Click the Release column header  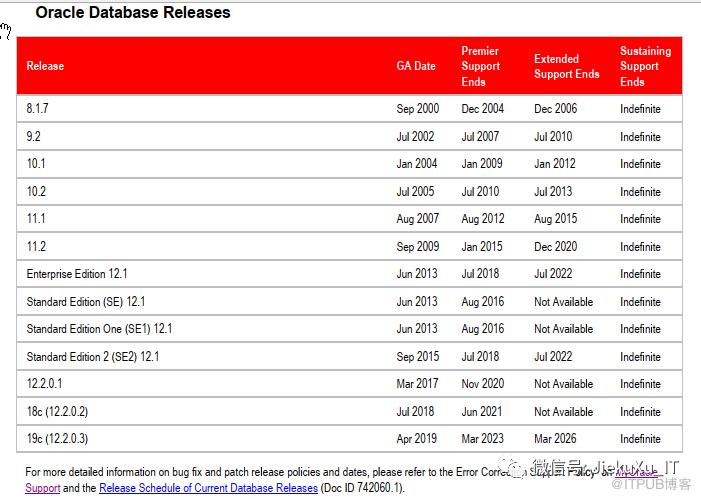45,66
